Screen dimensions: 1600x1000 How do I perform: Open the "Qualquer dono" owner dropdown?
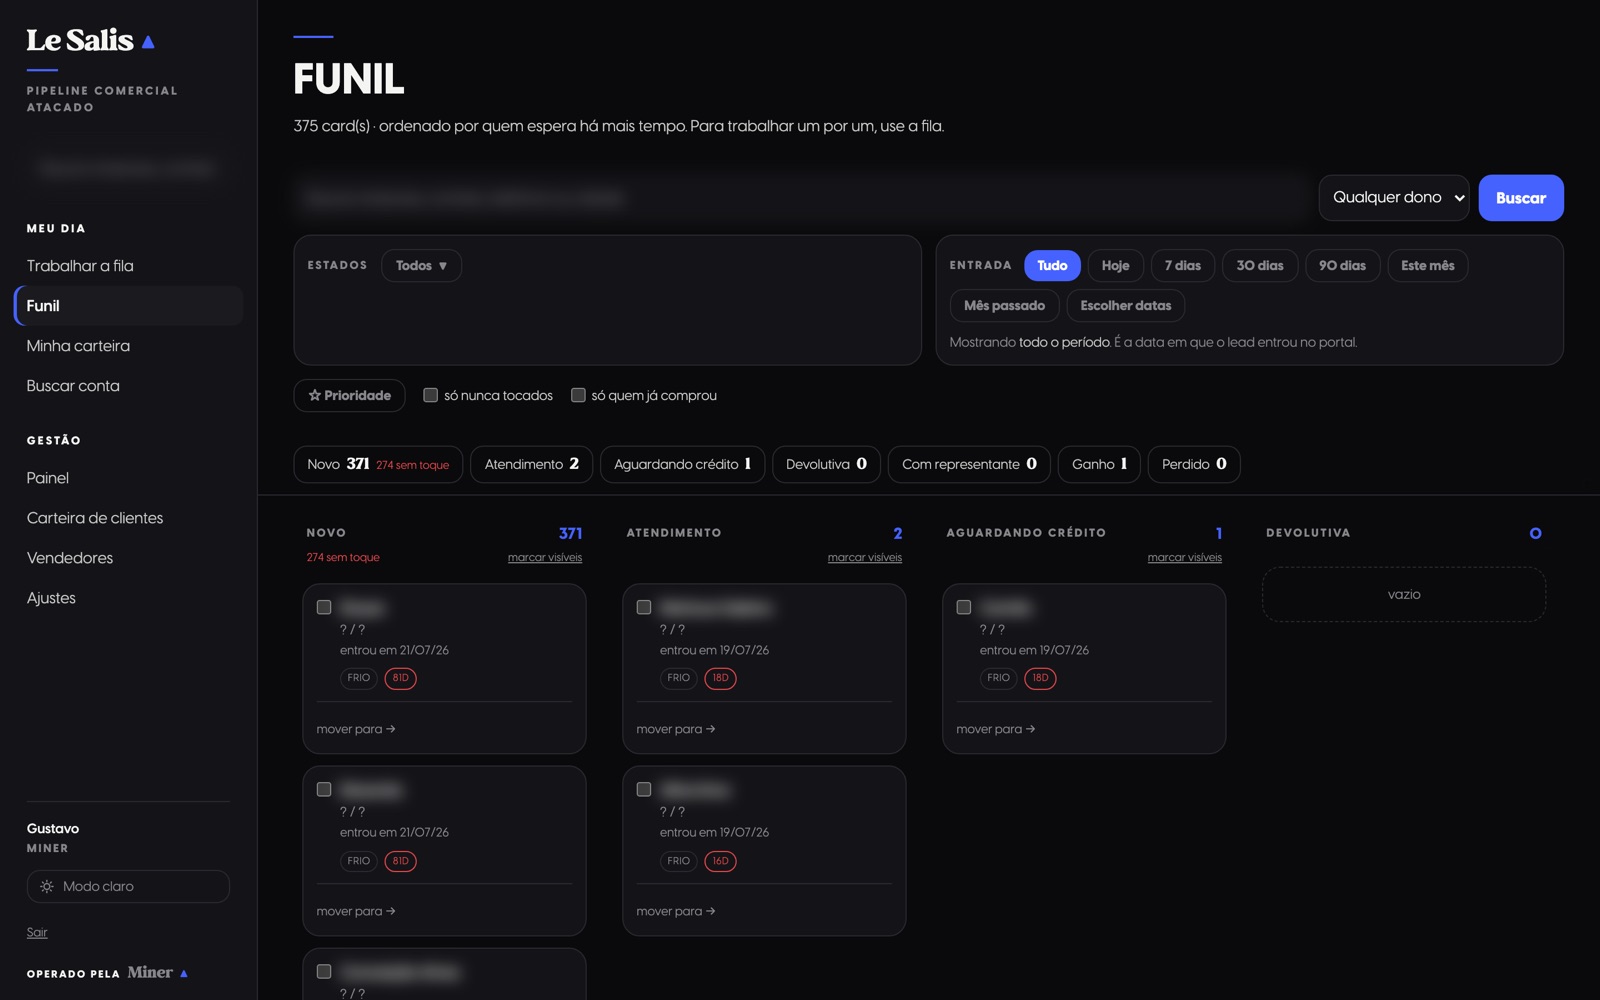click(1394, 198)
